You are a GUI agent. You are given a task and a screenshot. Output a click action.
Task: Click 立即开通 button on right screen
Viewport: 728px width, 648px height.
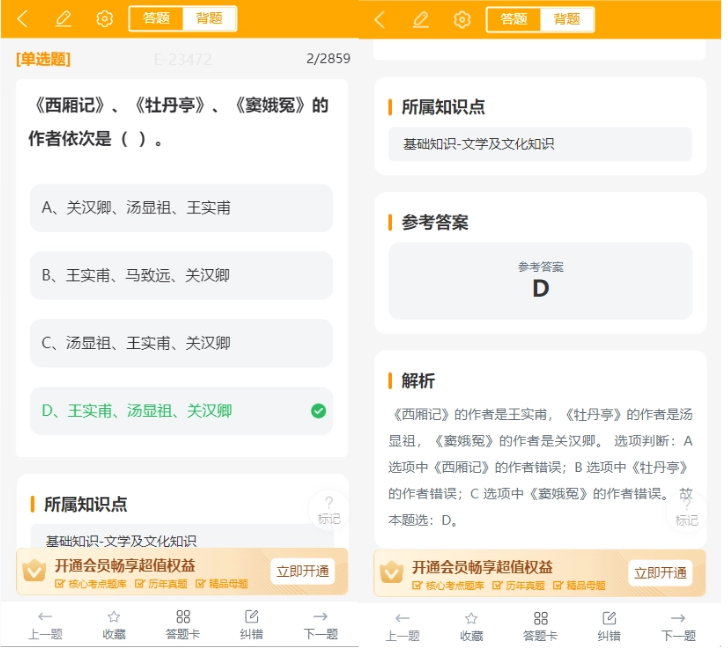tap(660, 573)
